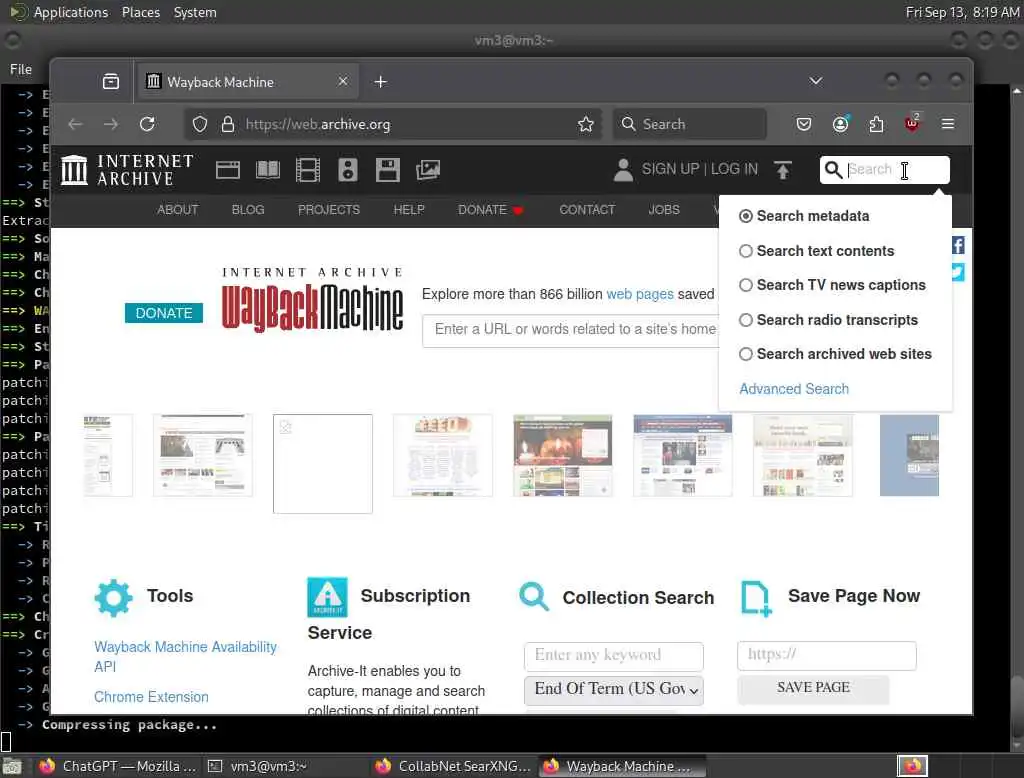Open Firefox View tab icon
1024x778 pixels.
click(x=111, y=82)
